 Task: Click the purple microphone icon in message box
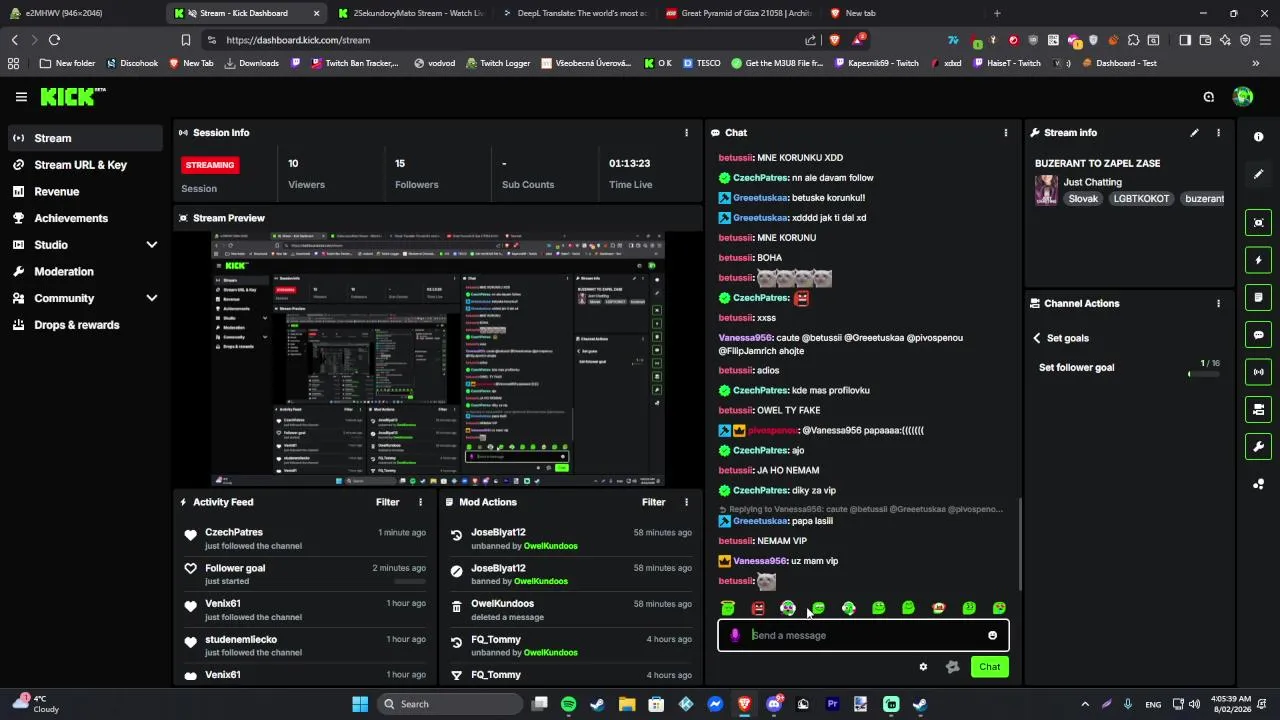tap(735, 635)
